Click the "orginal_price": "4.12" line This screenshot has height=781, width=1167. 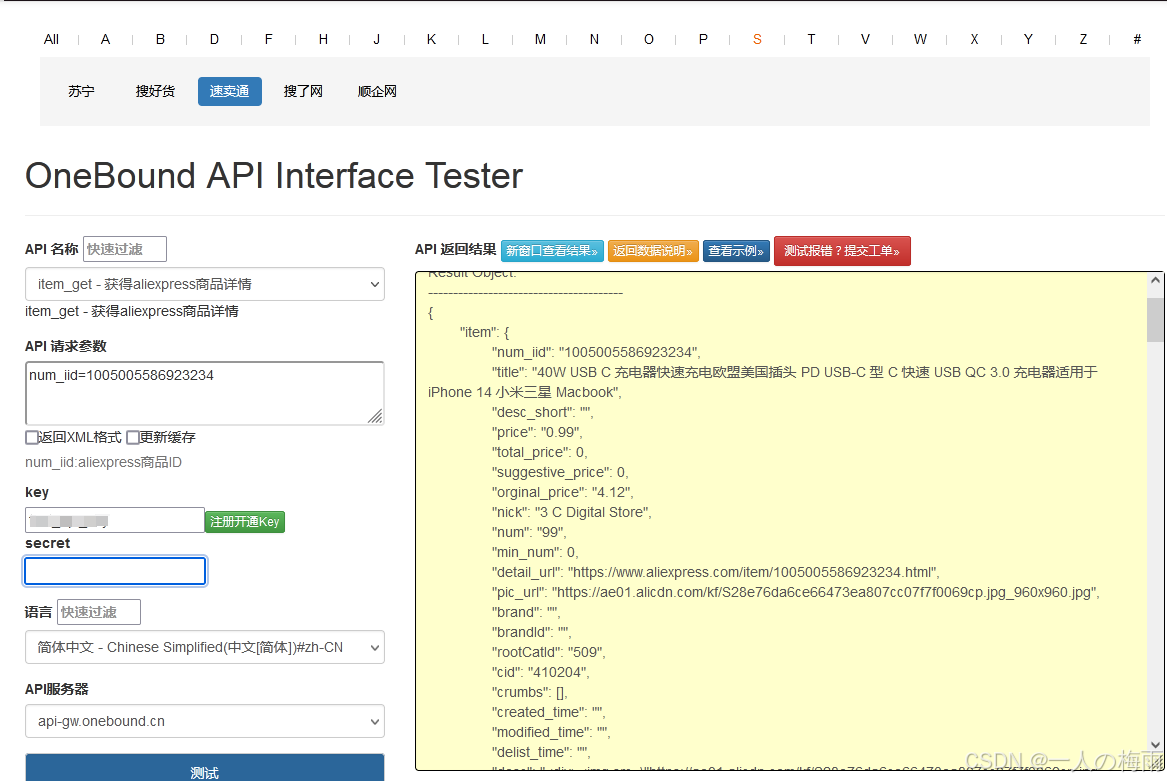point(563,492)
